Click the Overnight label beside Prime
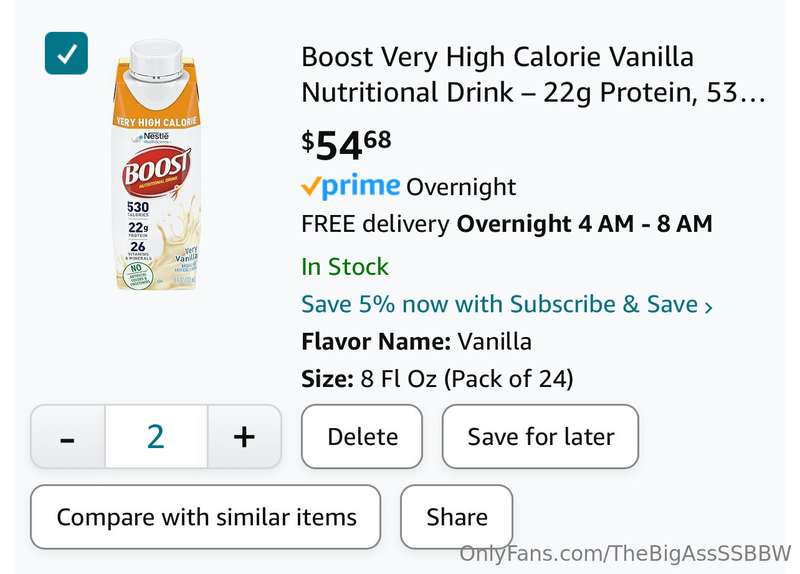The height and width of the screenshot is (574, 800). [x=461, y=187]
